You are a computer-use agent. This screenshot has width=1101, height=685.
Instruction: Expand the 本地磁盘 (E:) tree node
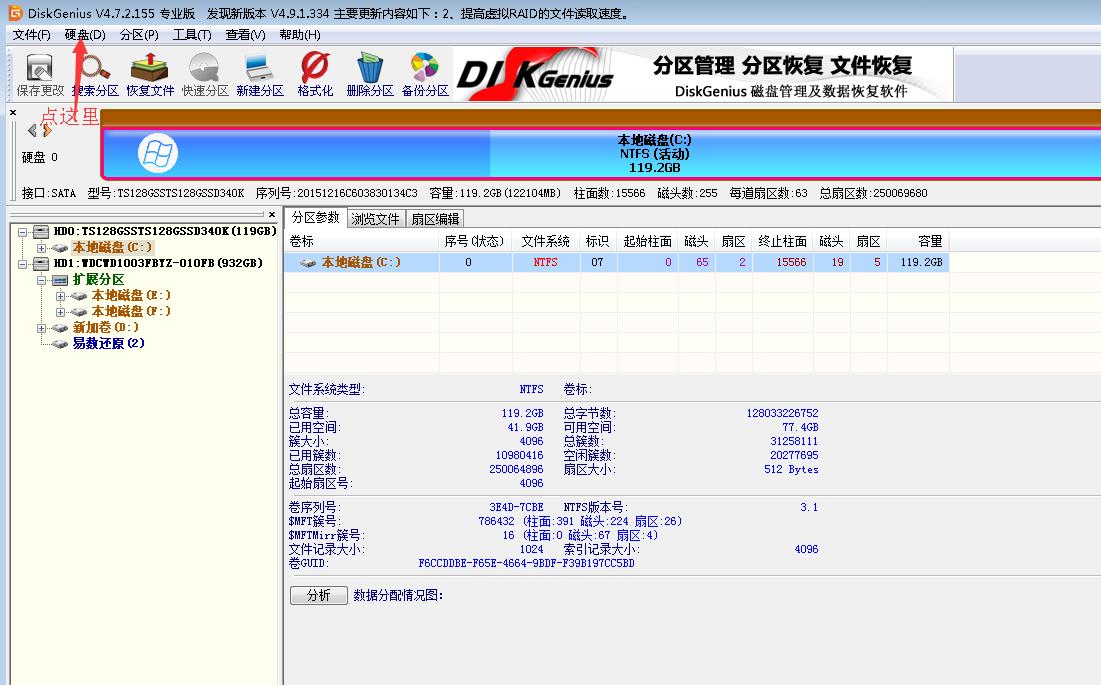coord(61,296)
